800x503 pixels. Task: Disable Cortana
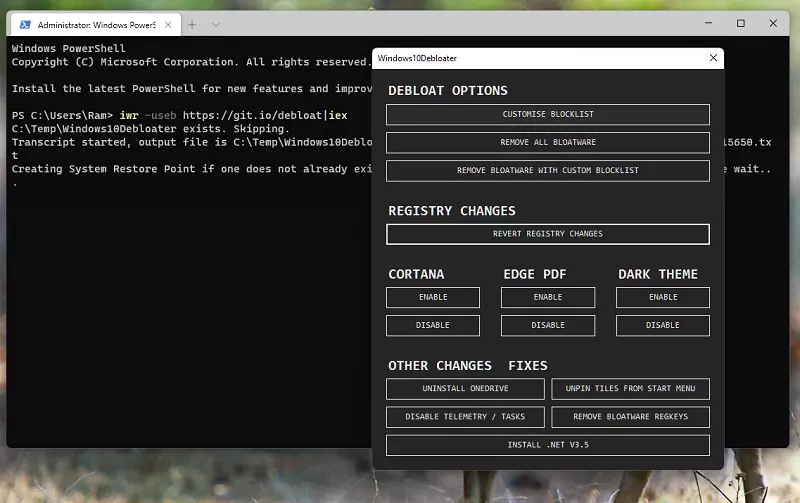(x=432, y=325)
